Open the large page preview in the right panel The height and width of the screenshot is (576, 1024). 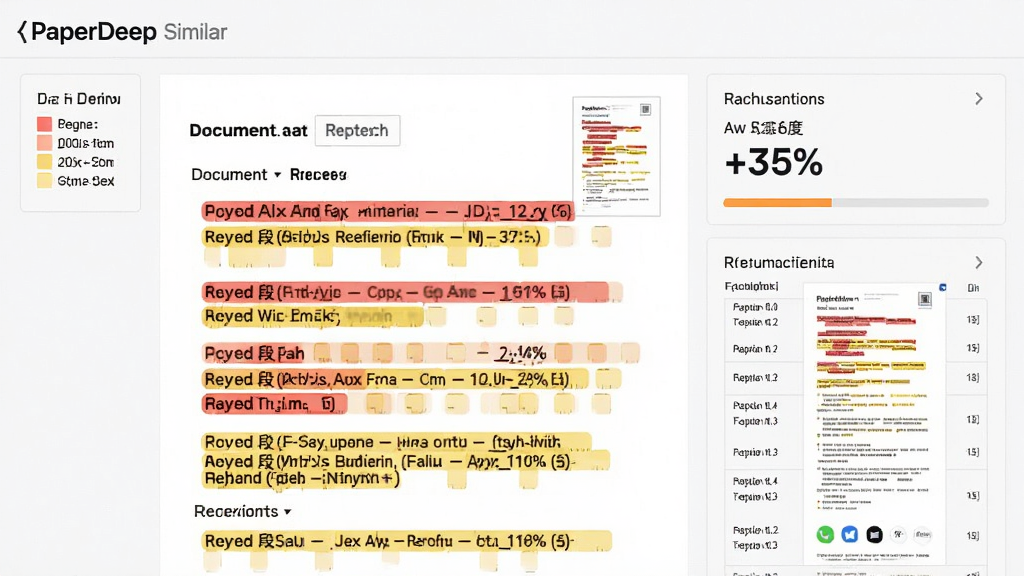coord(874,423)
